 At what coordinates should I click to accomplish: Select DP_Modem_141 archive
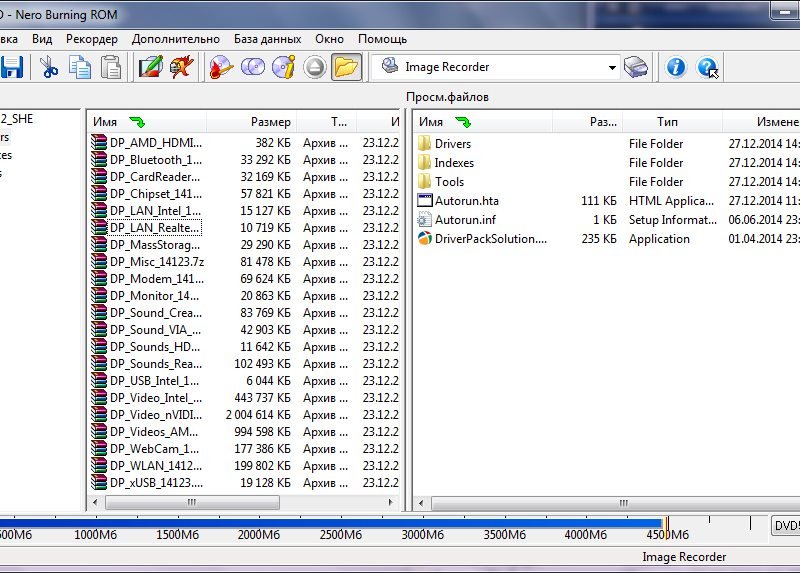point(157,279)
